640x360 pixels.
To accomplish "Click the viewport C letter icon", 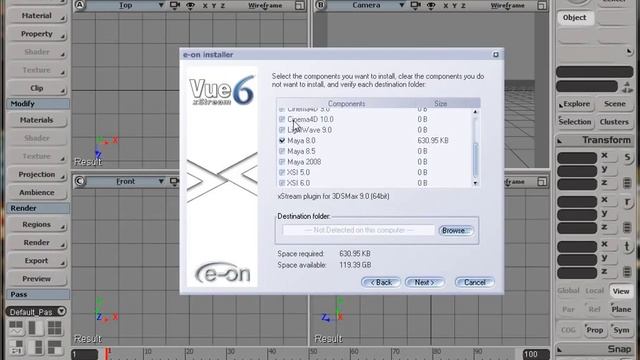I will pyautogui.click(x=80, y=181).
